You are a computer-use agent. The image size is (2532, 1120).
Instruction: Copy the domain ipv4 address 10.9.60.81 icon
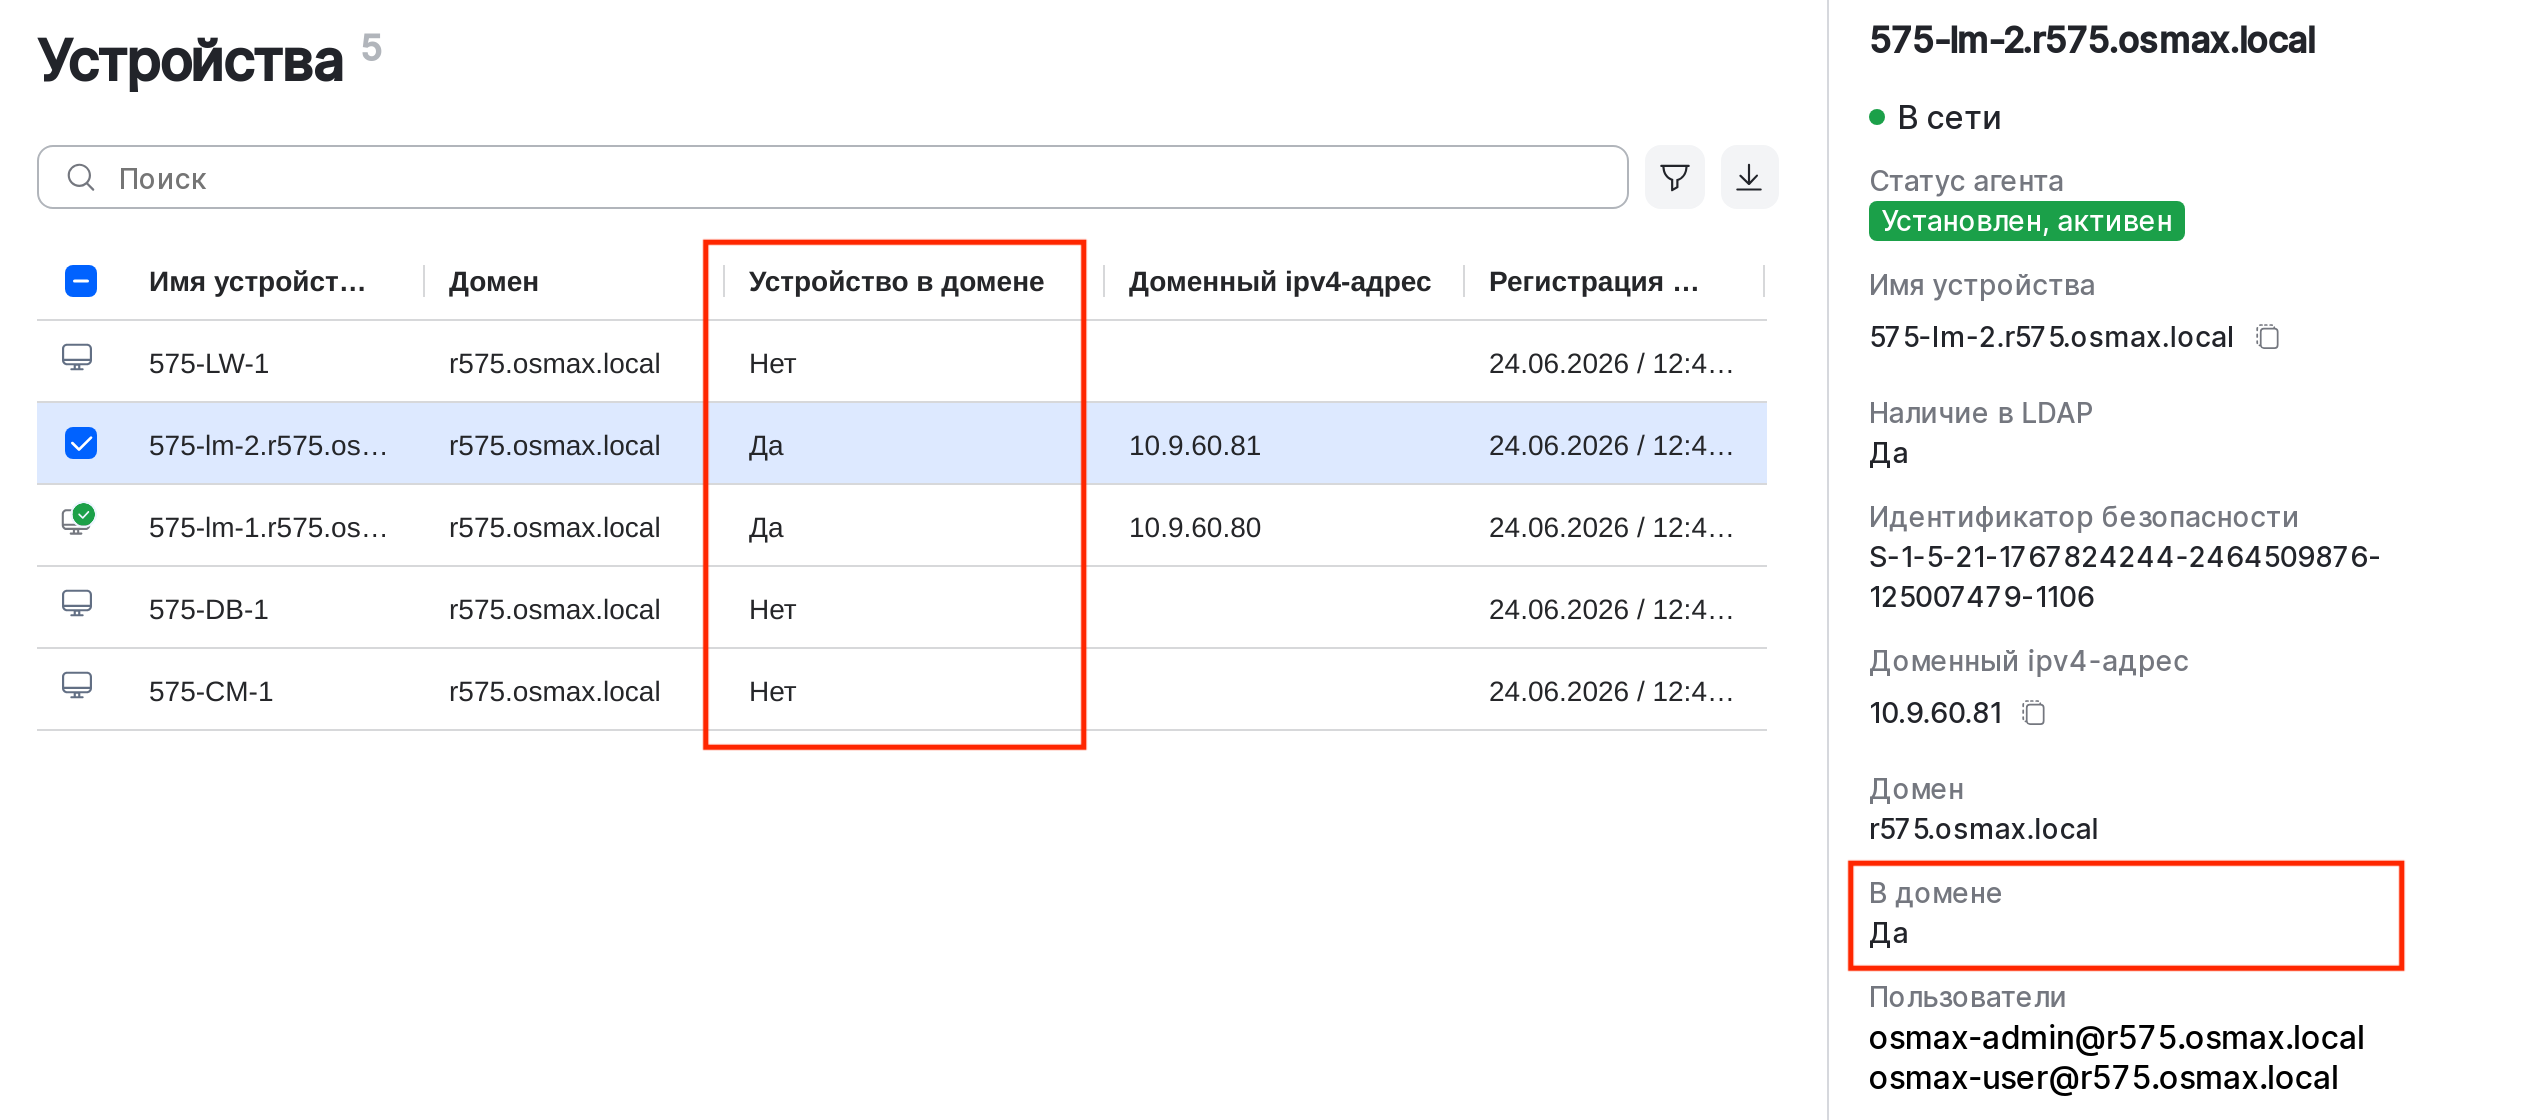2033,713
